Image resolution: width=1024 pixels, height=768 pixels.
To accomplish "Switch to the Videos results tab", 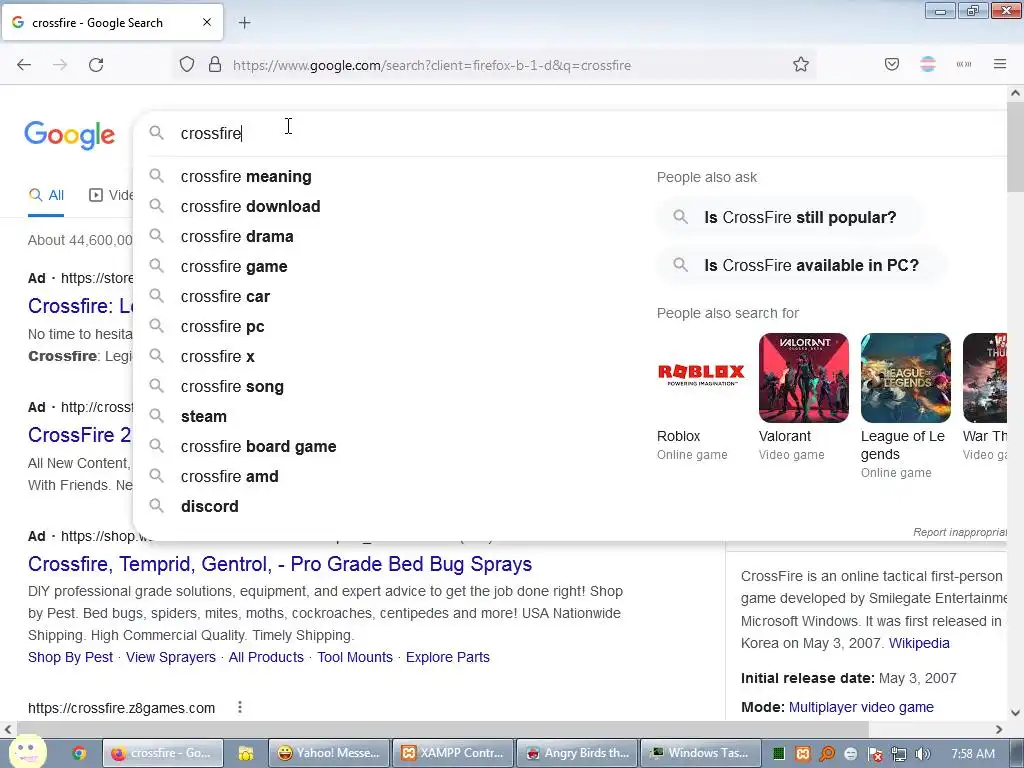I will [x=111, y=195].
